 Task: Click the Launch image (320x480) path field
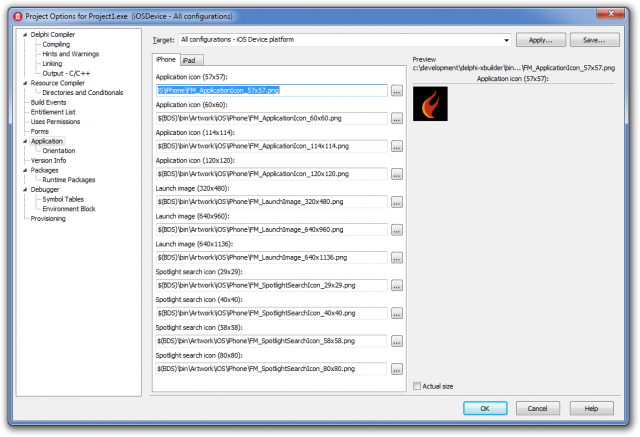271,202
